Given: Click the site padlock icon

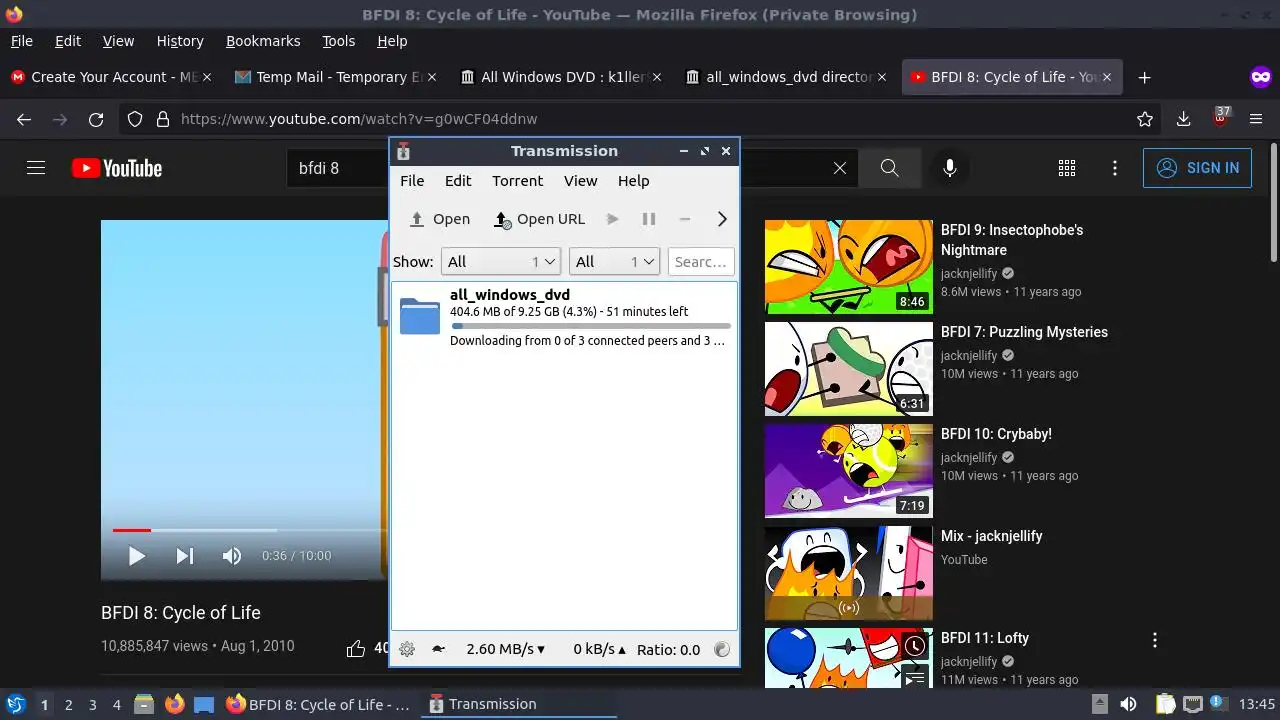Looking at the screenshot, I should [163, 119].
